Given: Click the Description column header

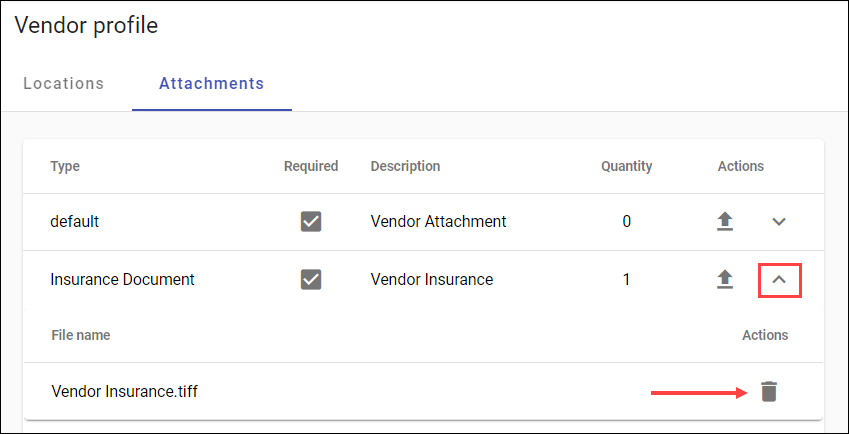Looking at the screenshot, I should point(405,166).
